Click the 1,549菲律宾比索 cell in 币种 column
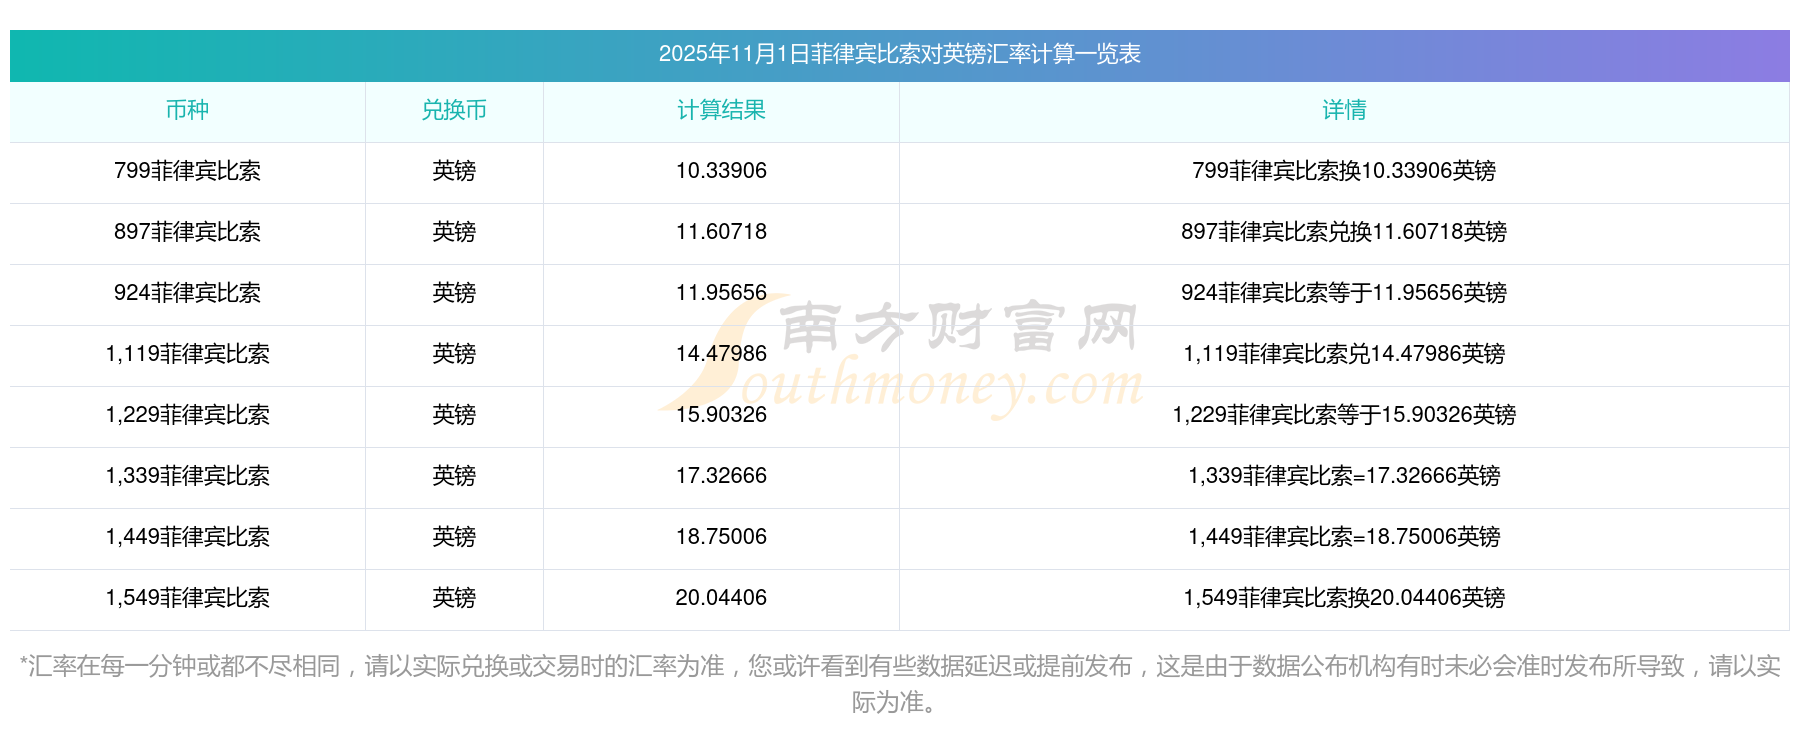 click(x=187, y=598)
